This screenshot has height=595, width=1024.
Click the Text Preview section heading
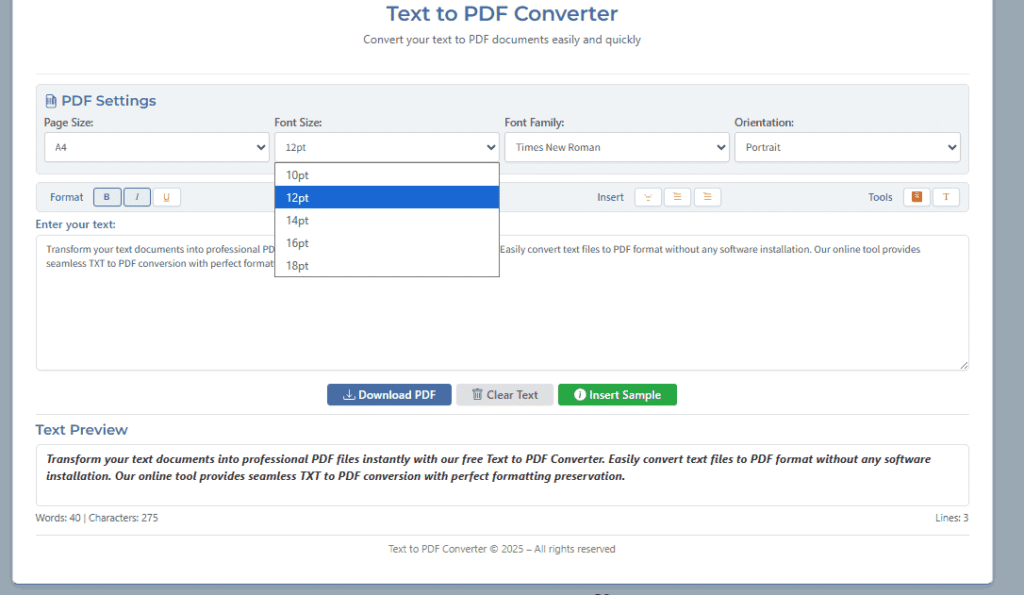tap(81, 429)
